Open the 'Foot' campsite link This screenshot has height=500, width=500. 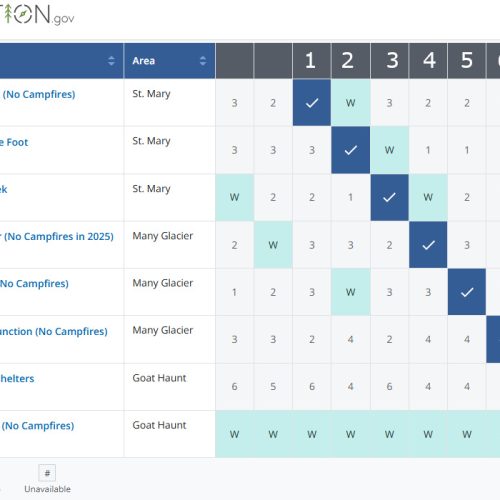click(14, 142)
